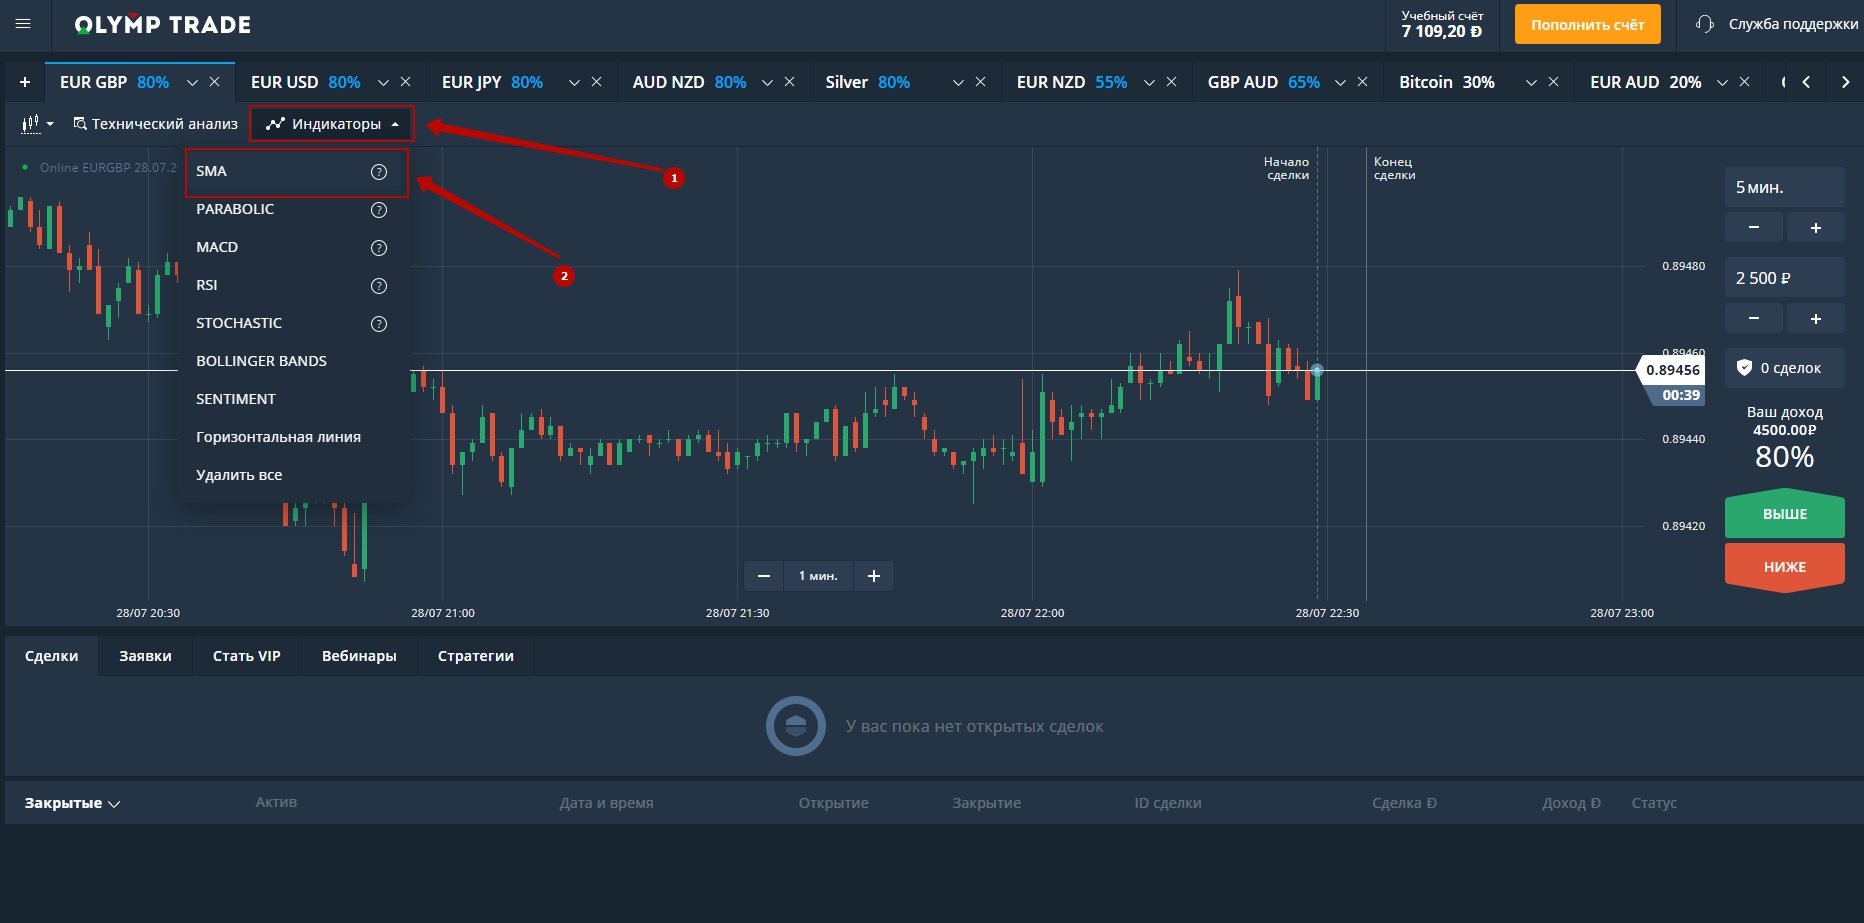Collapse the Индикаторы dropdown
1864x923 pixels.
click(x=332, y=124)
